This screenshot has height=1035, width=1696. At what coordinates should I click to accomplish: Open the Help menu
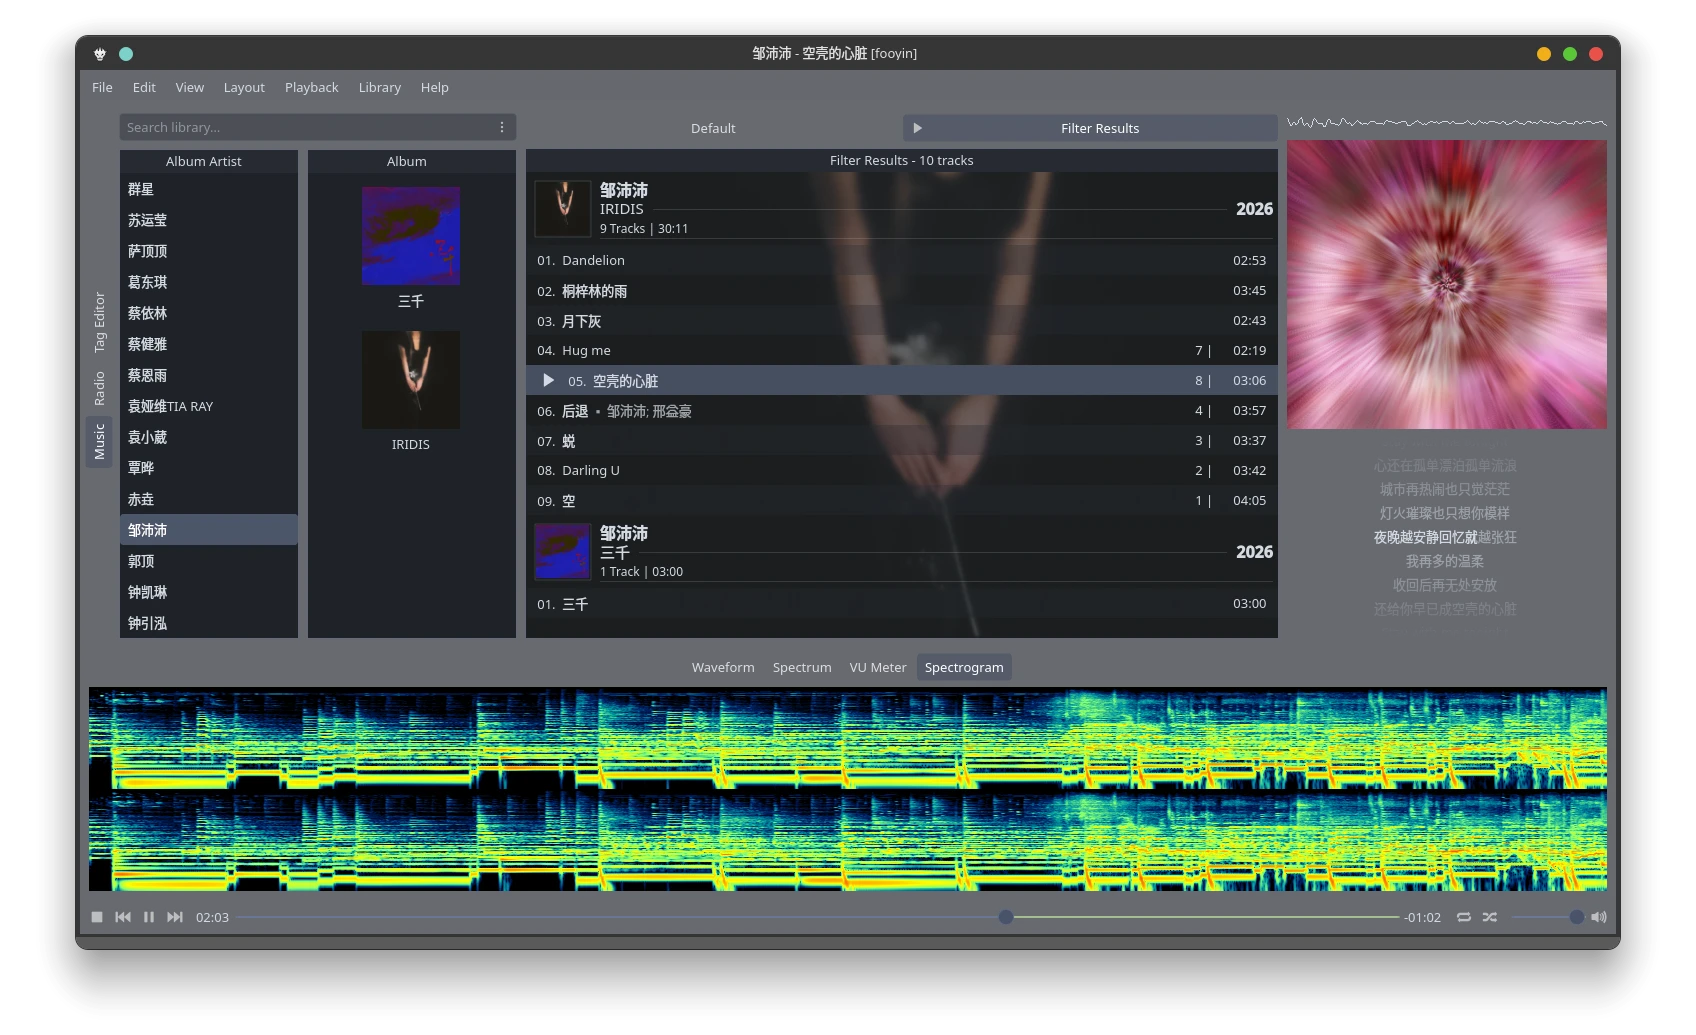point(435,87)
